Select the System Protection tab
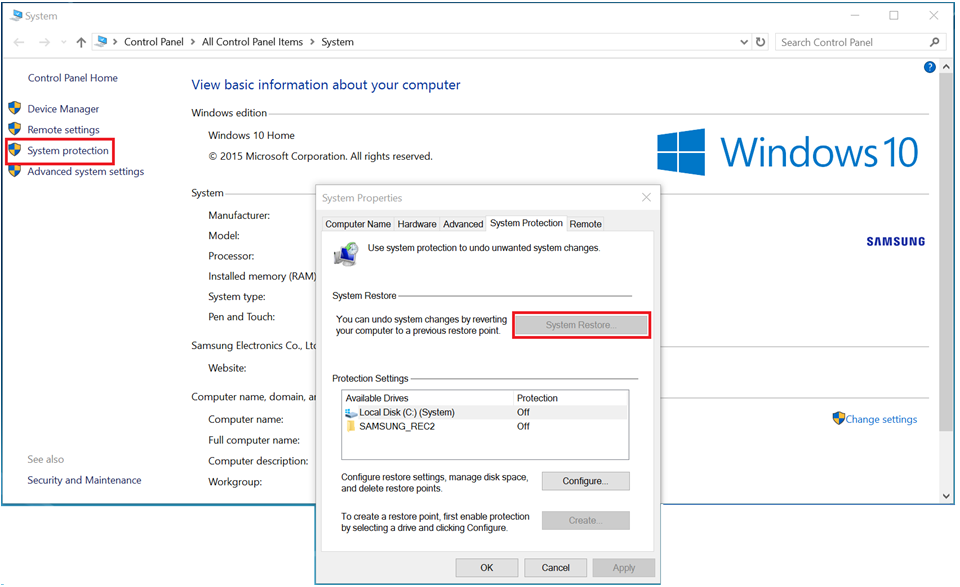The image size is (960, 587). [527, 223]
